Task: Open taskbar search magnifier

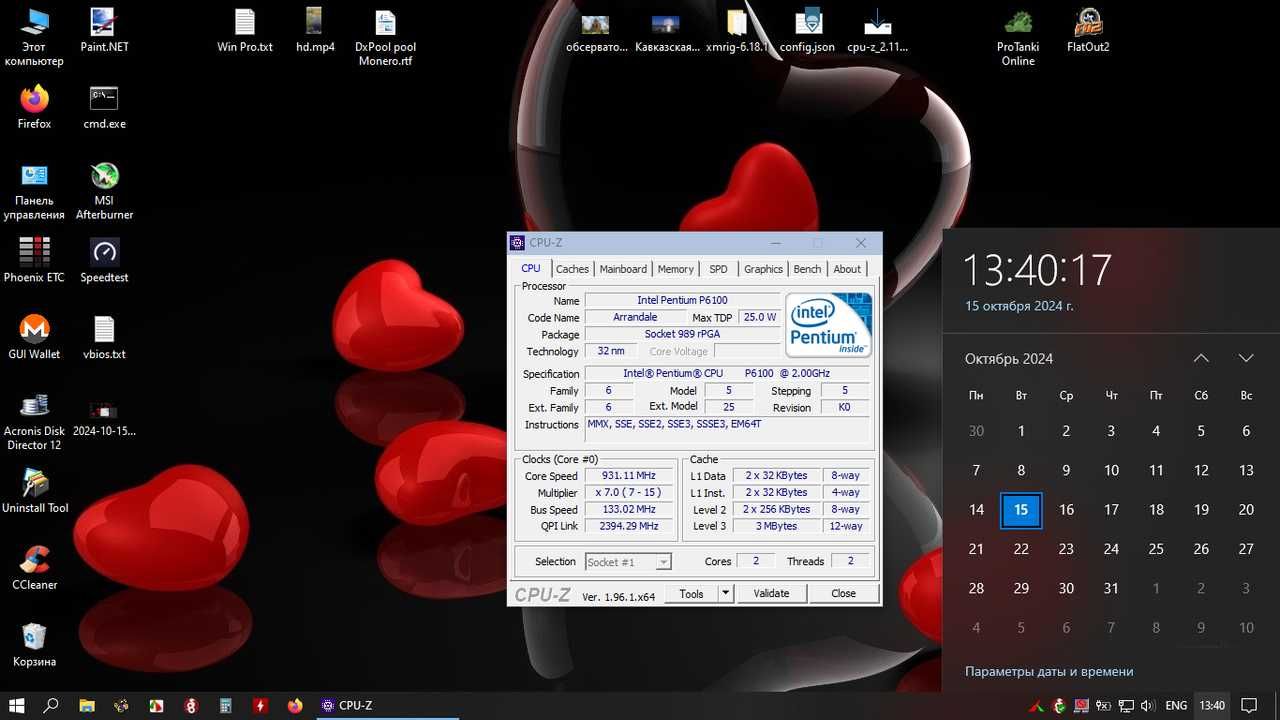Action: coord(52,705)
